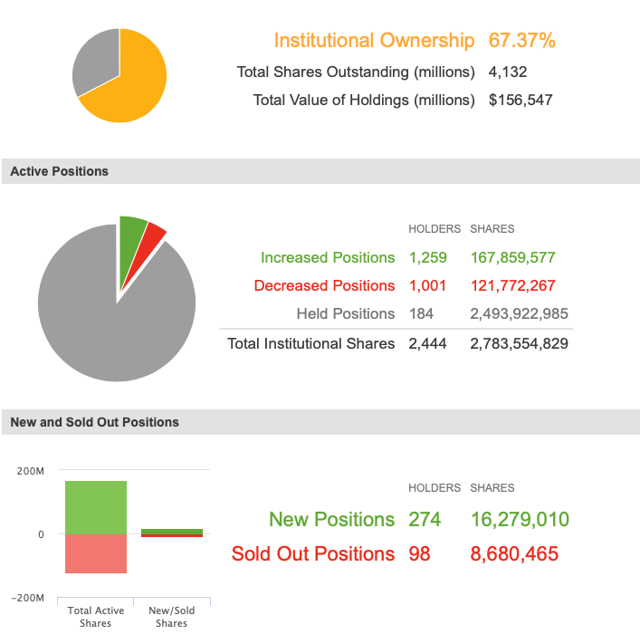640x634 pixels.
Task: Click the Active Positions section header
Action: tap(59, 172)
